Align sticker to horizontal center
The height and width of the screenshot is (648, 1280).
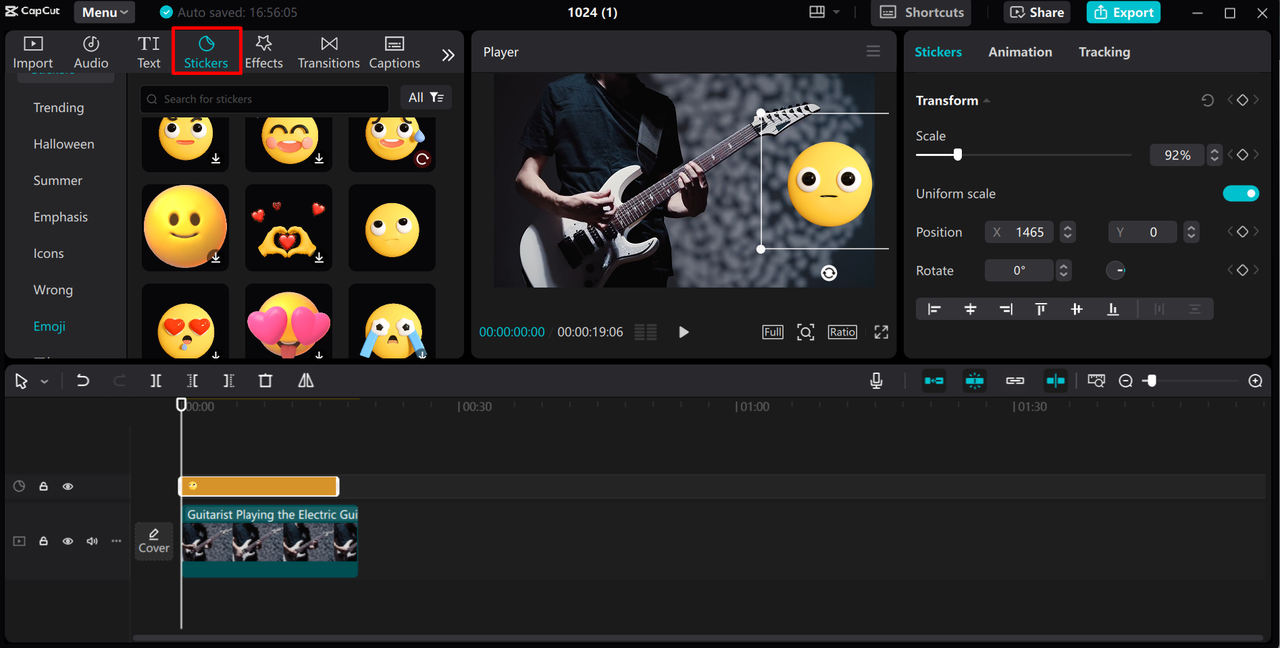[970, 310]
